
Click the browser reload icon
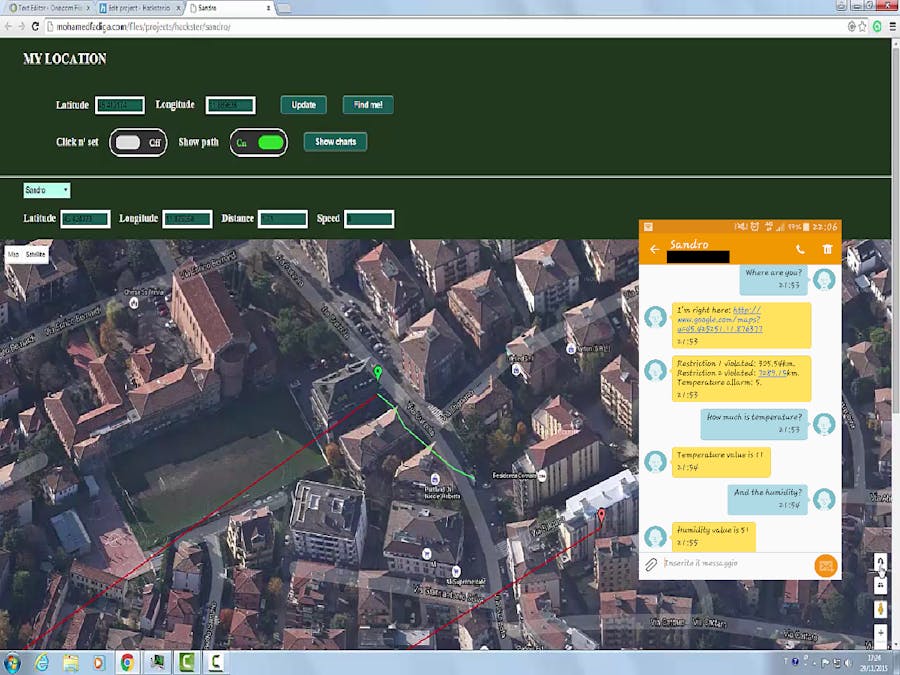35,26
